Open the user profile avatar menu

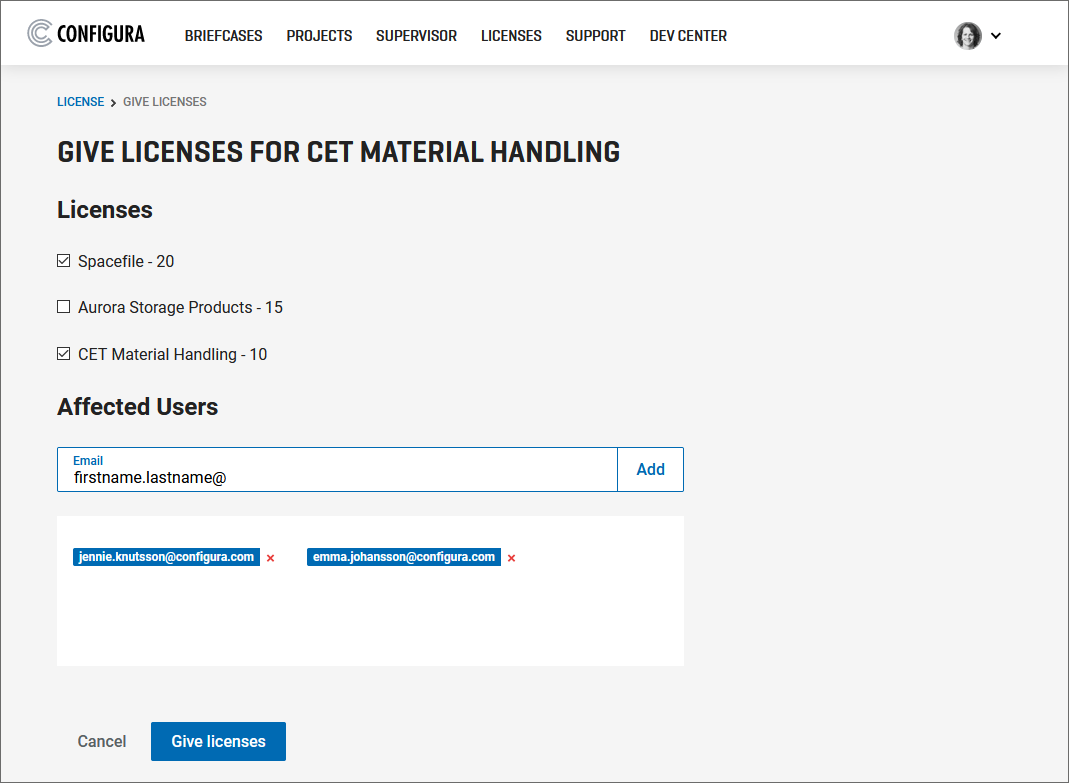(967, 35)
